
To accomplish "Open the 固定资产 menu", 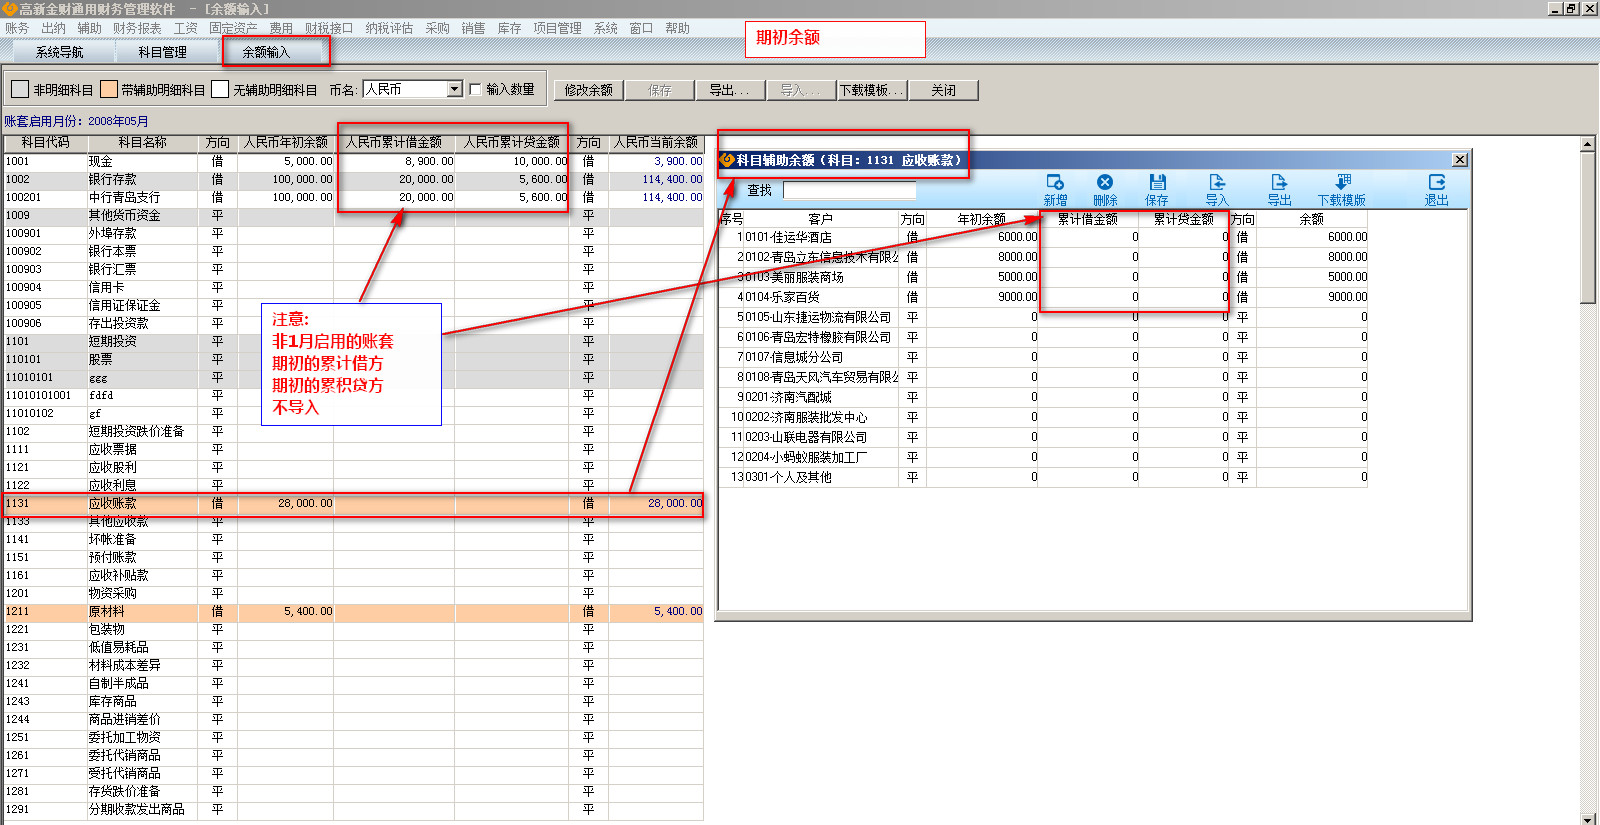I will coord(233,28).
